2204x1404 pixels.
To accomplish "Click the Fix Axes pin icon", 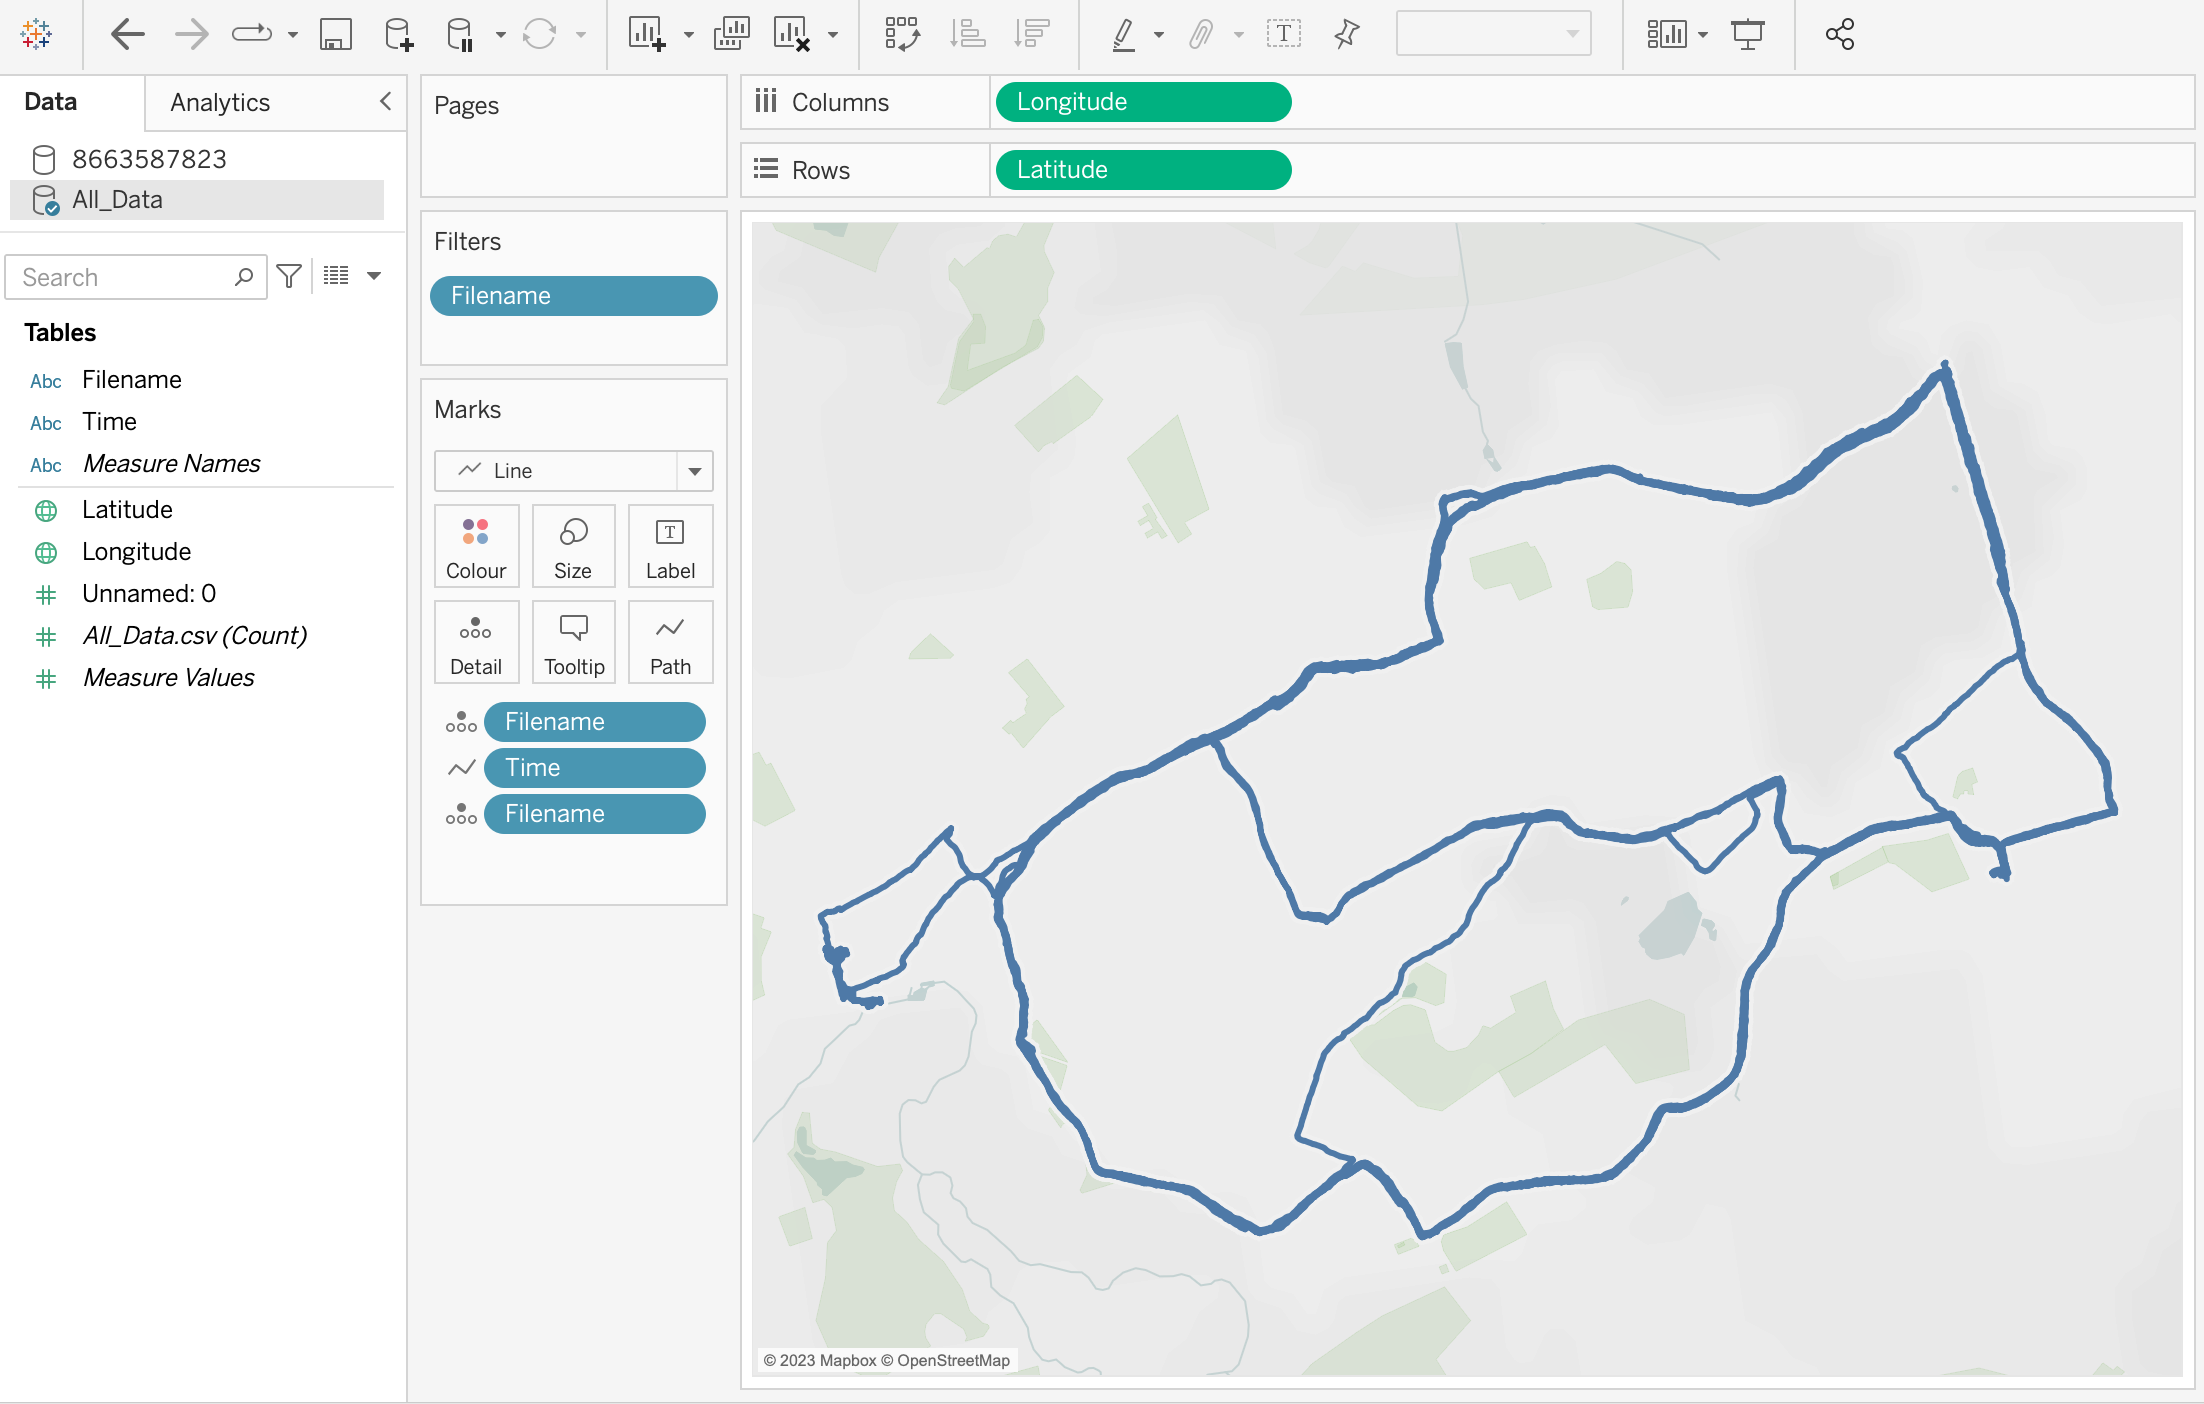I will pyautogui.click(x=1346, y=35).
